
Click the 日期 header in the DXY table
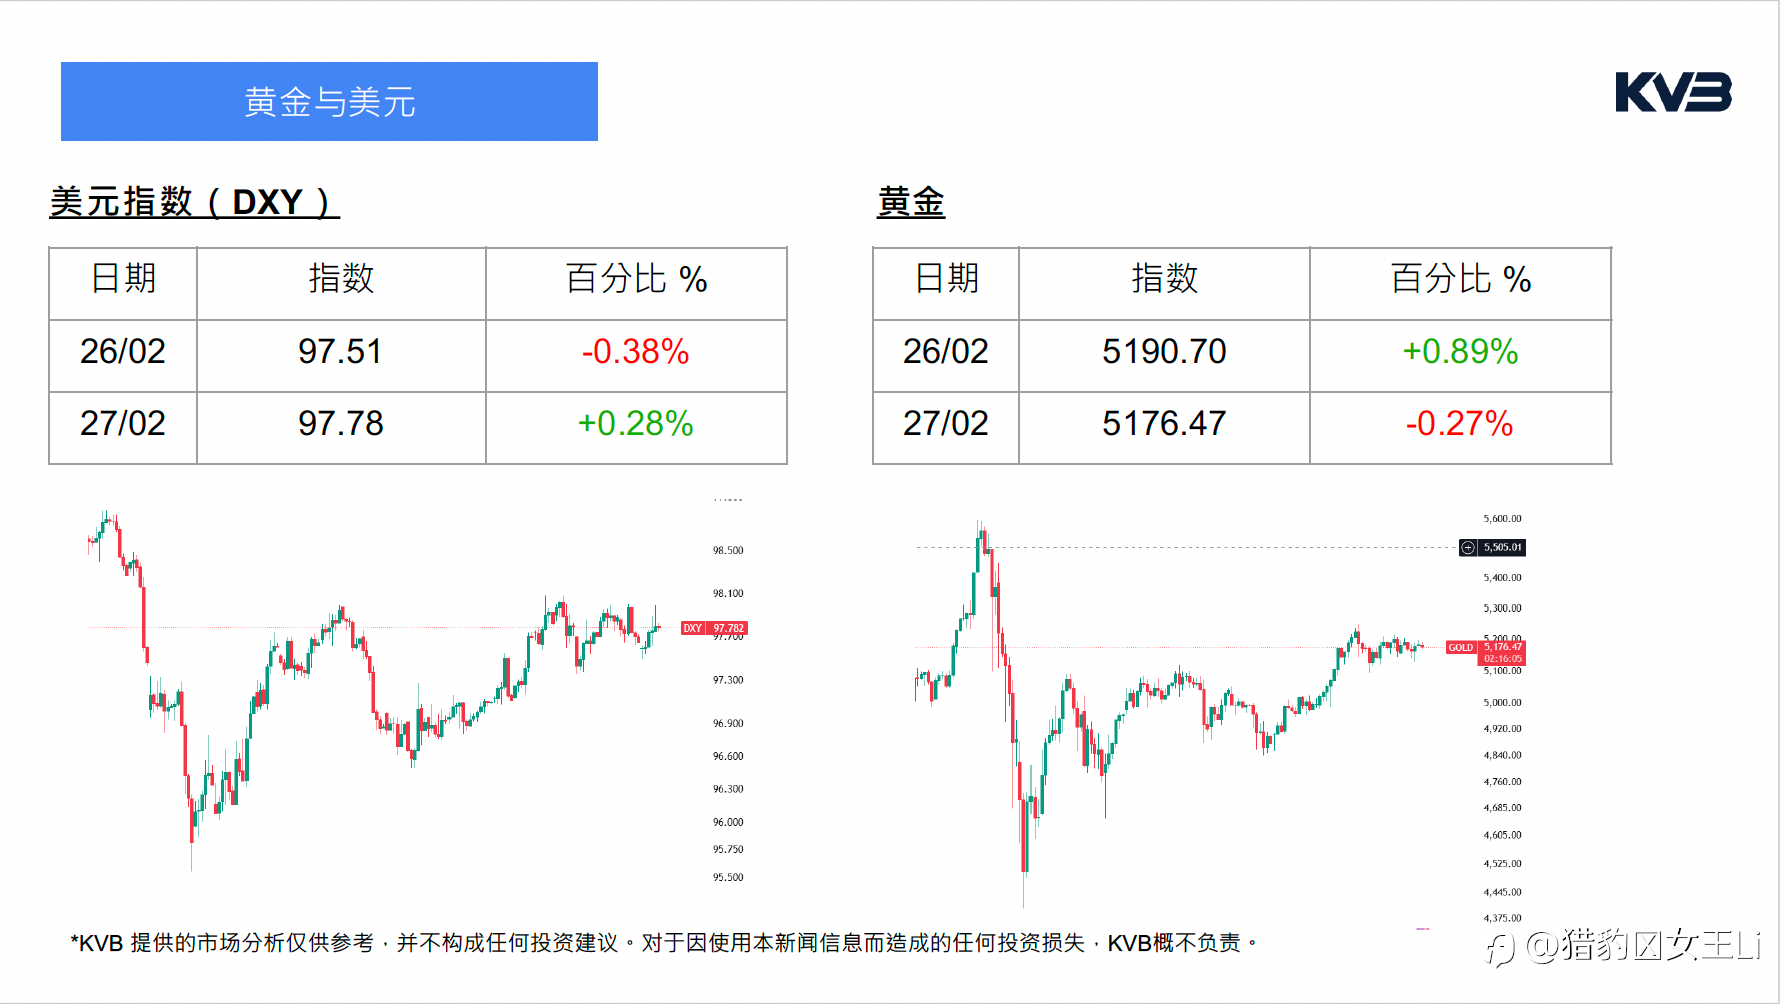[123, 279]
